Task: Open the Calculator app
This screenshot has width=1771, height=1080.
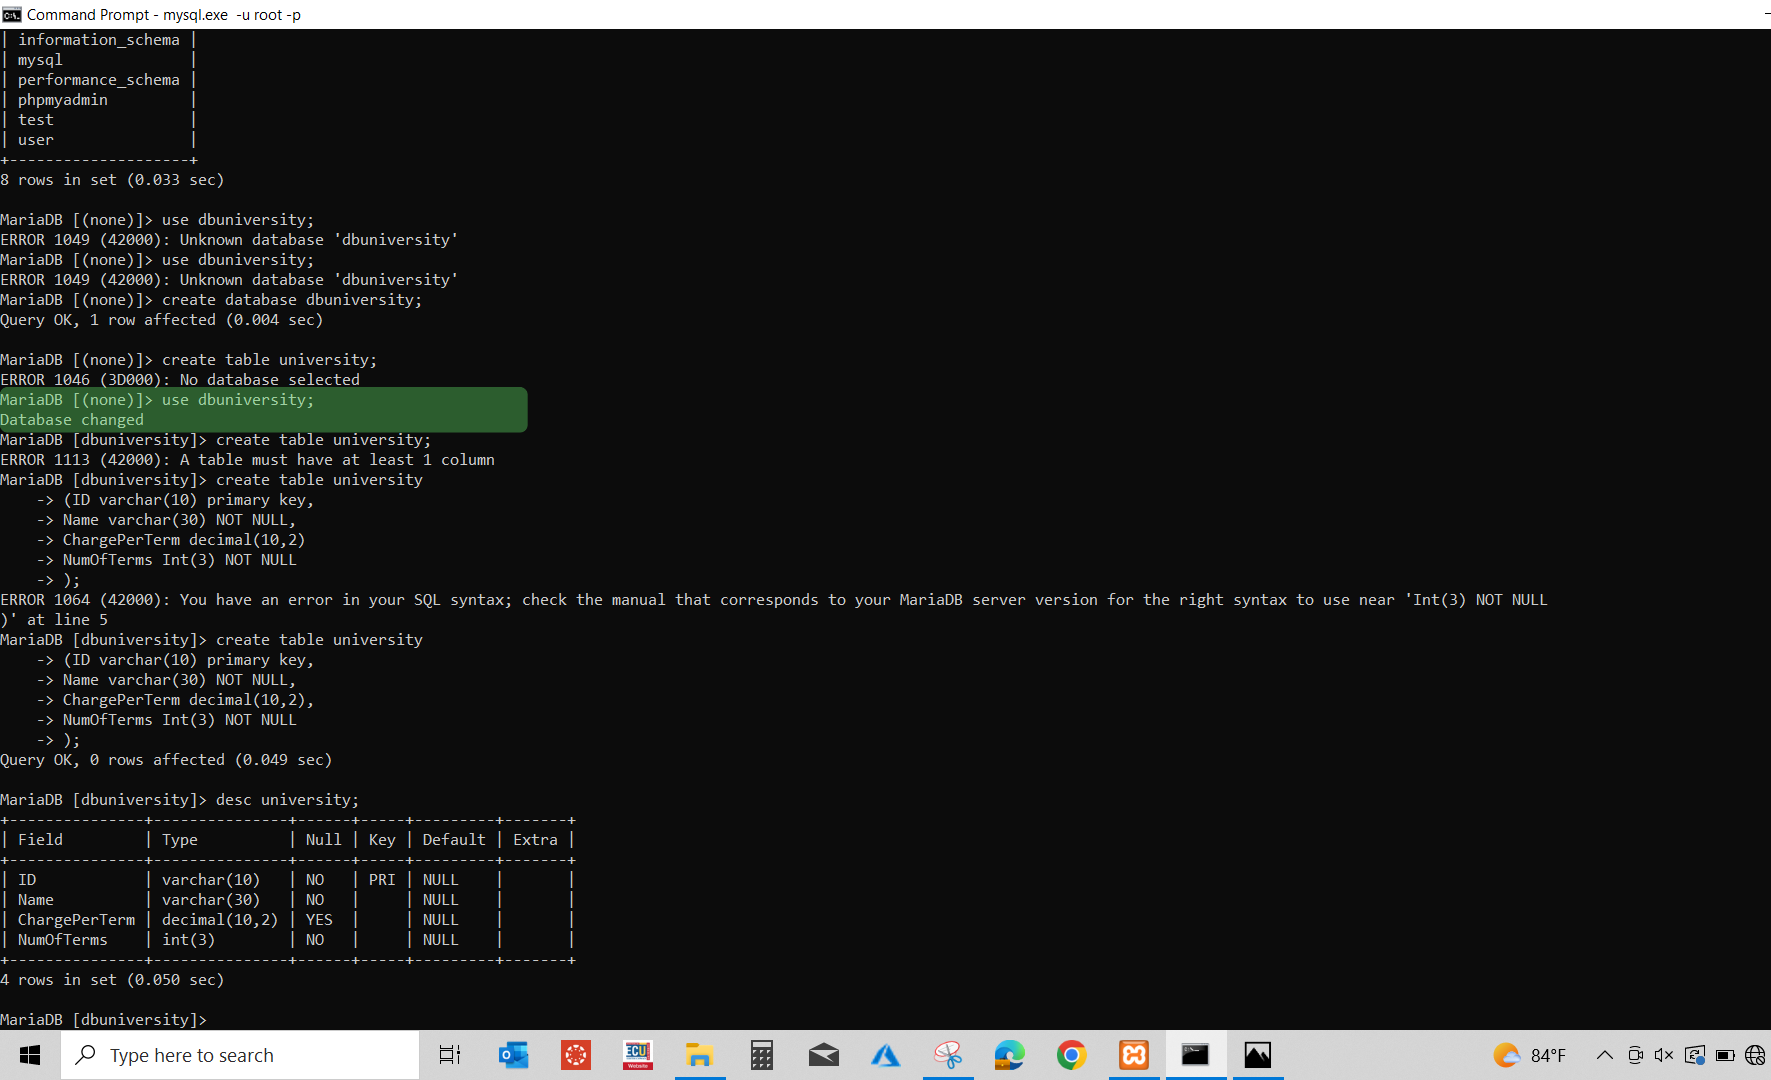Action: point(761,1055)
